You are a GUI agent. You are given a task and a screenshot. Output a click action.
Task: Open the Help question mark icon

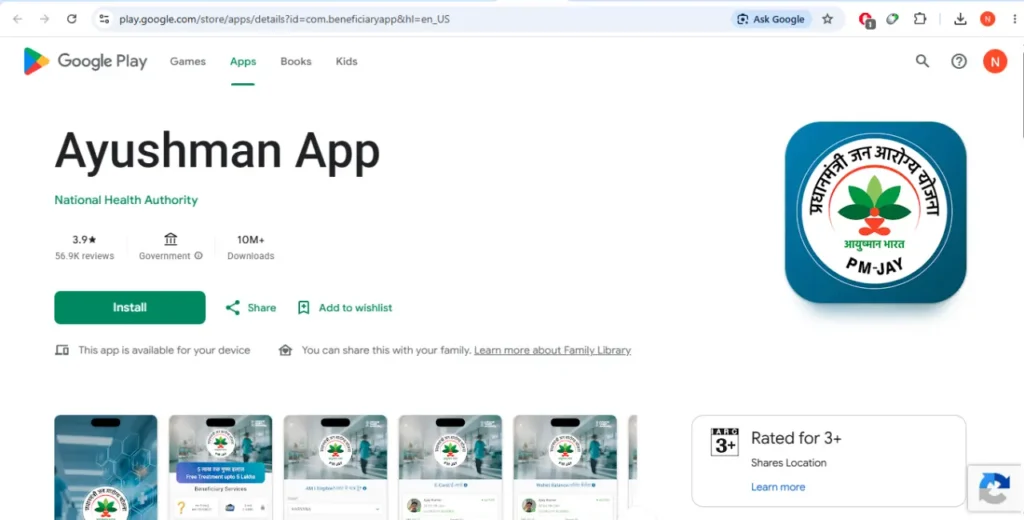click(x=959, y=61)
